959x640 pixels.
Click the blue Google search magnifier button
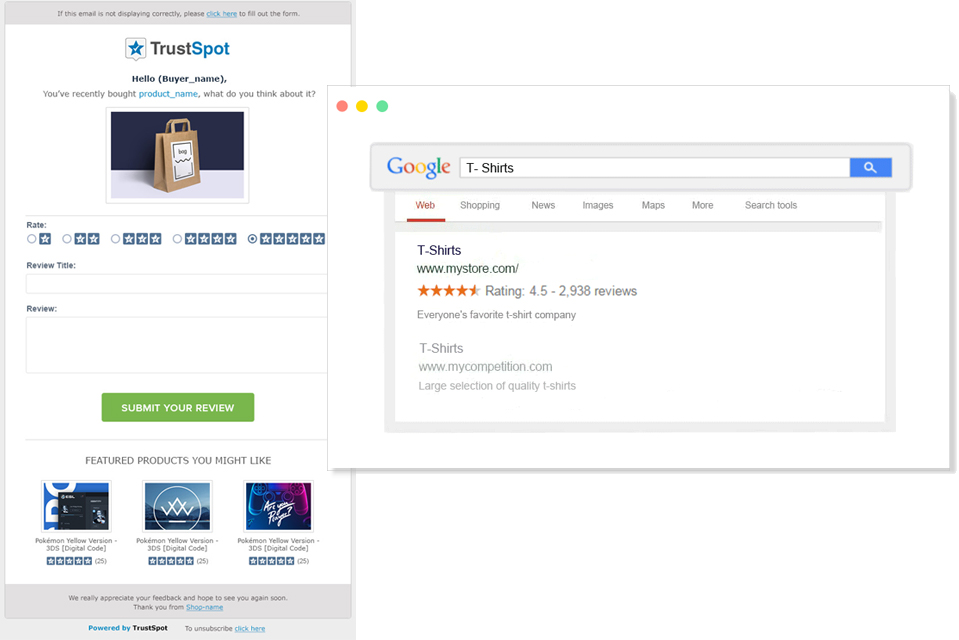click(x=870, y=168)
